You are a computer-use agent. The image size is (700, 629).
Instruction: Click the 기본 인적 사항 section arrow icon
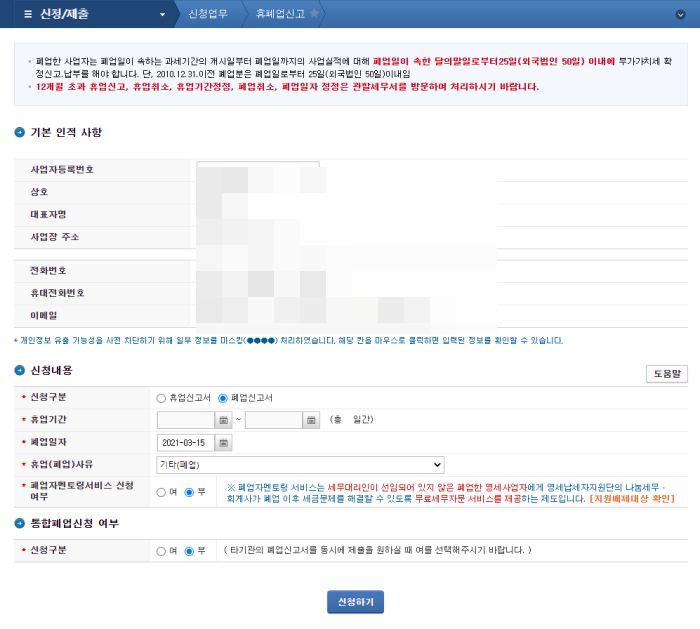pyautogui.click(x=20, y=132)
